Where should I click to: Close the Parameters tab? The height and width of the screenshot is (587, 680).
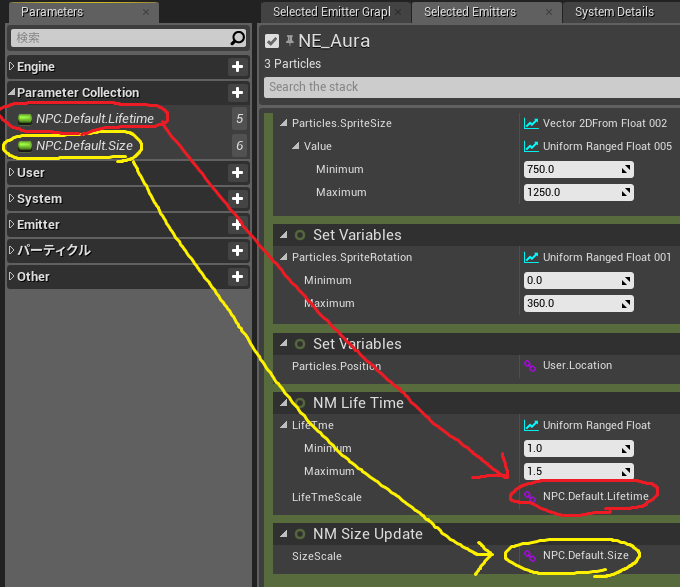coord(146,12)
